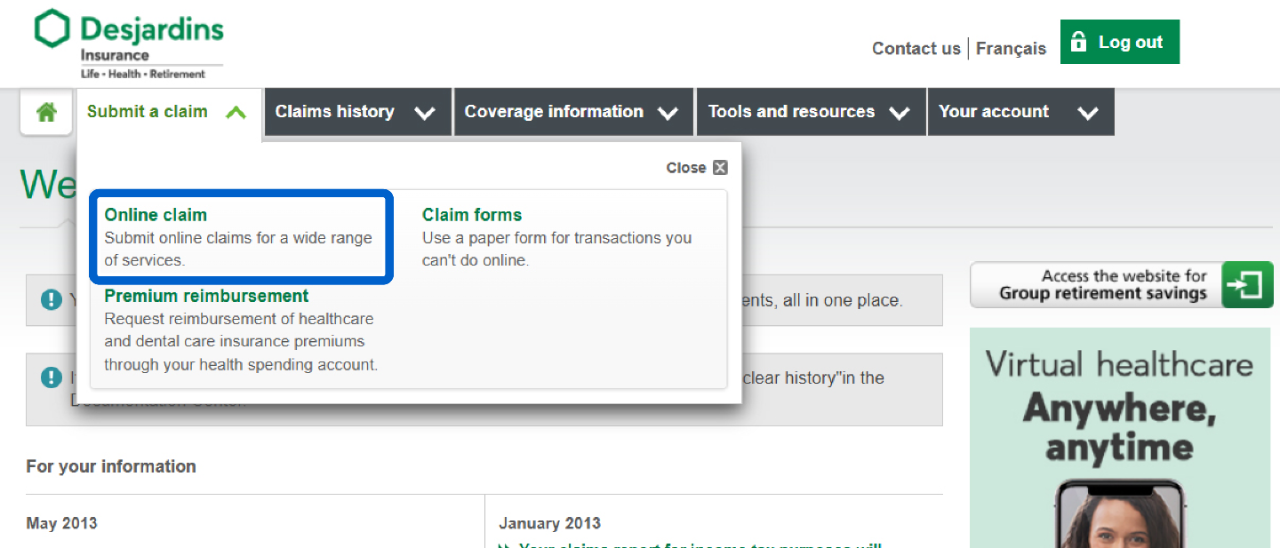This screenshot has width=1280, height=548.
Task: Click the second teal exclamation alert icon
Action: 51,378
